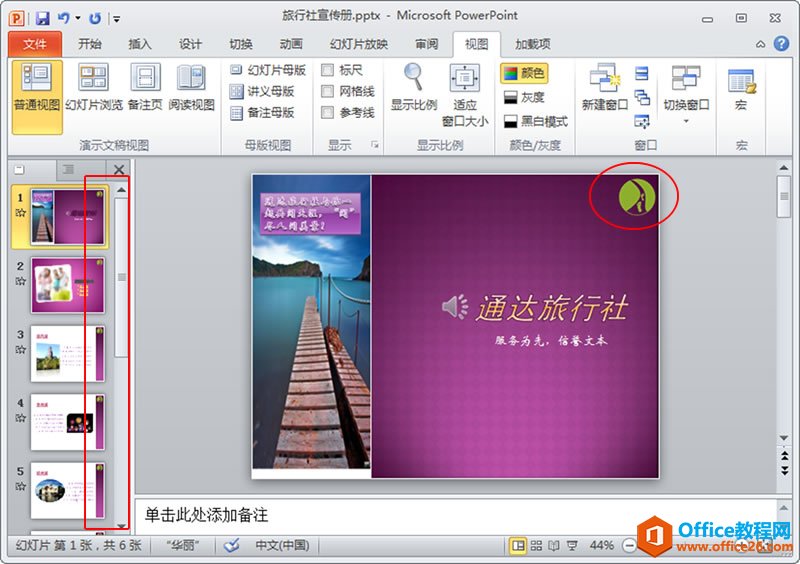The image size is (800, 564).
Task: Open the 显示 group dialog launcher
Action: (x=375, y=145)
